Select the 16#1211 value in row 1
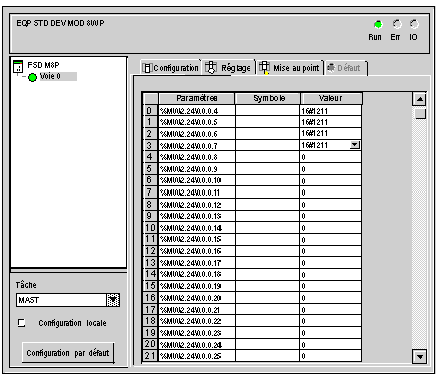The height and width of the screenshot is (384, 440). point(330,122)
